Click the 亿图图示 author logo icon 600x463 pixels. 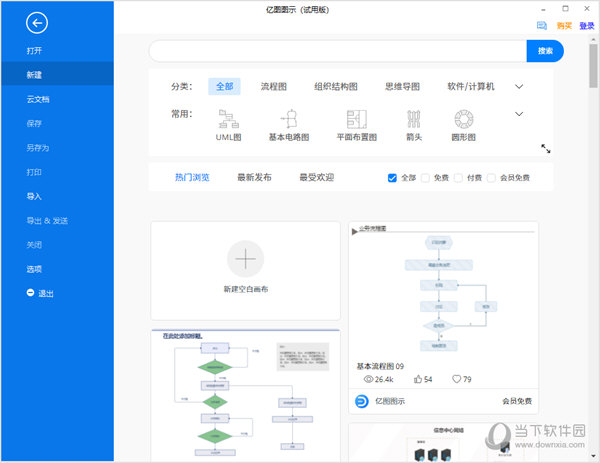(x=362, y=401)
